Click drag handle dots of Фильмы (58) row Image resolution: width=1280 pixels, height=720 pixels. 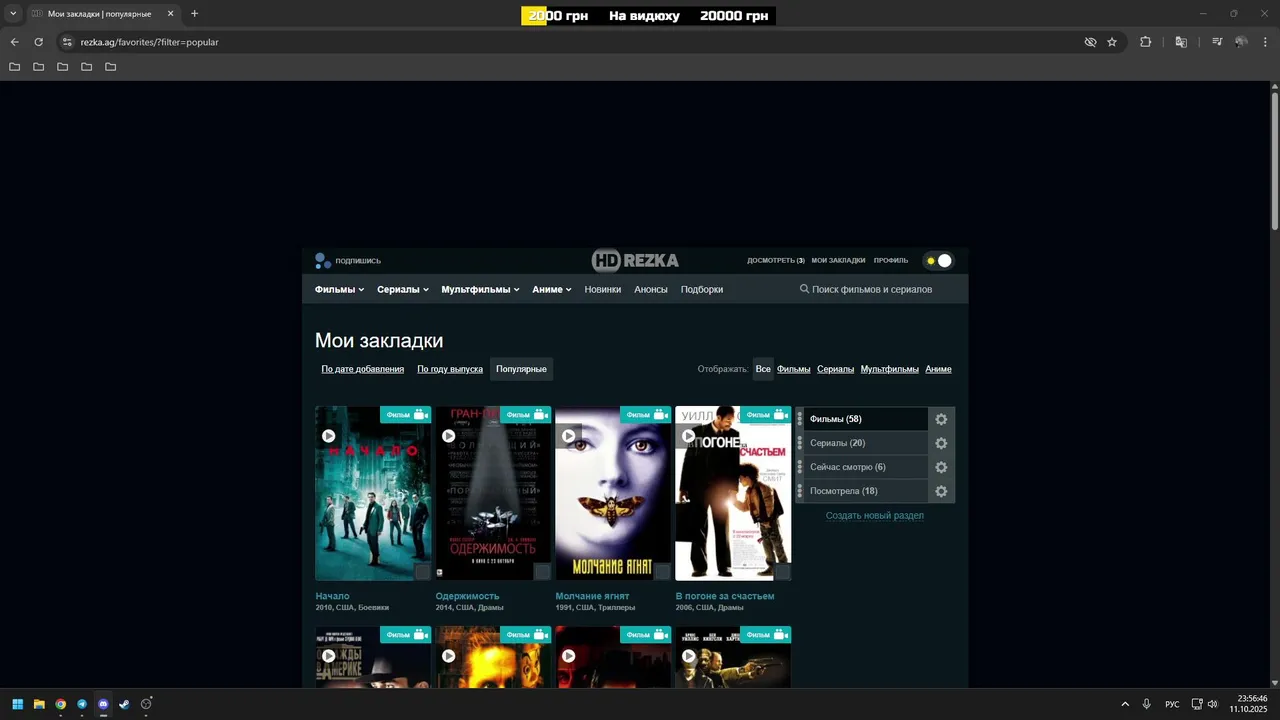tap(800, 419)
